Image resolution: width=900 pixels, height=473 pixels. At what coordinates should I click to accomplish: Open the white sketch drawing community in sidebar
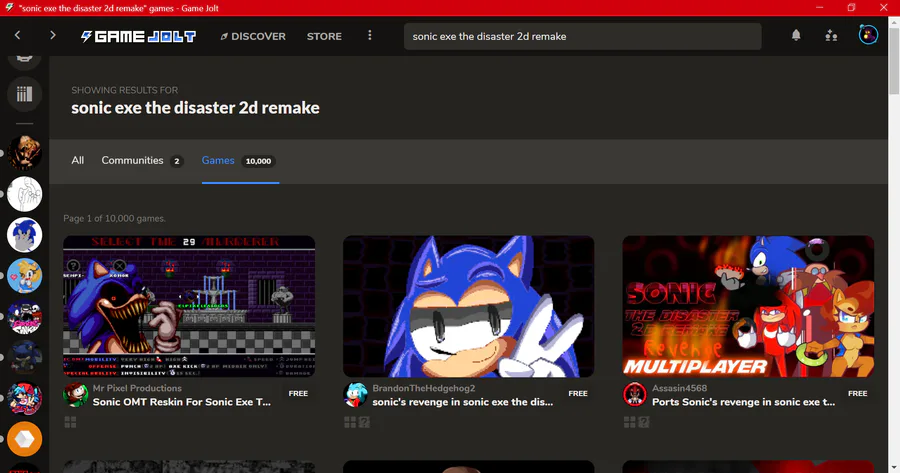point(24,194)
